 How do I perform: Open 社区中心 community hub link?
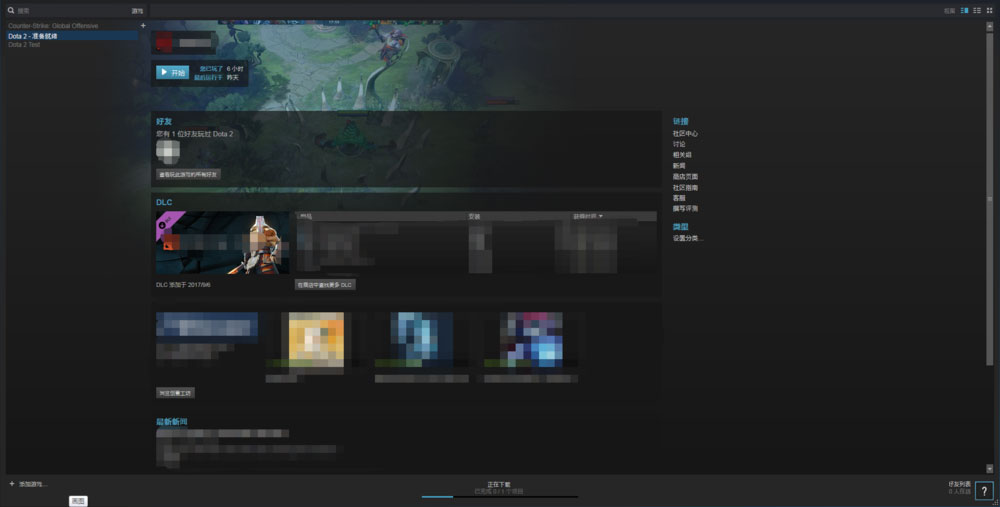pyautogui.click(x=685, y=134)
